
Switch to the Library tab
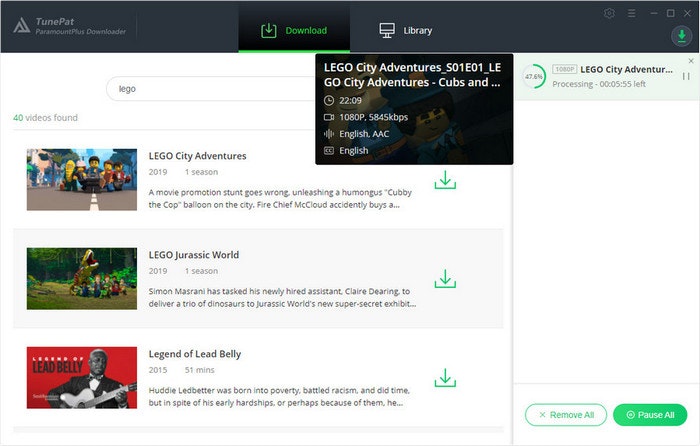[406, 30]
